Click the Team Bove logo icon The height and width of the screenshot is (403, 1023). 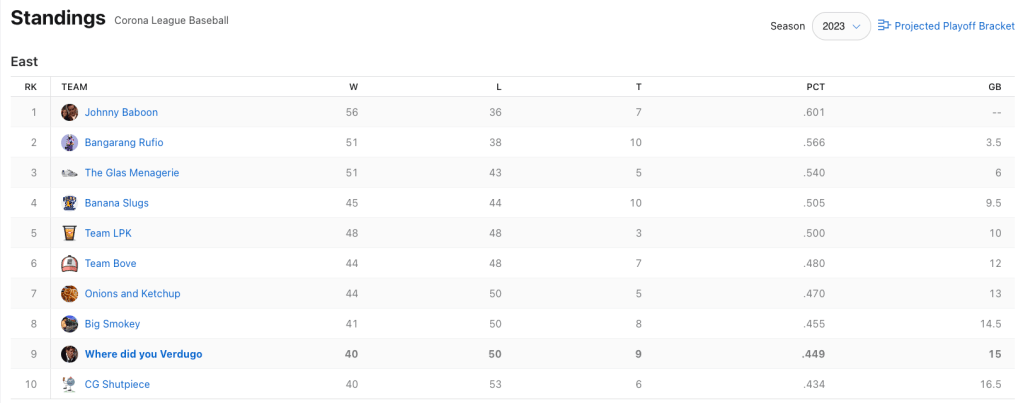pos(69,264)
